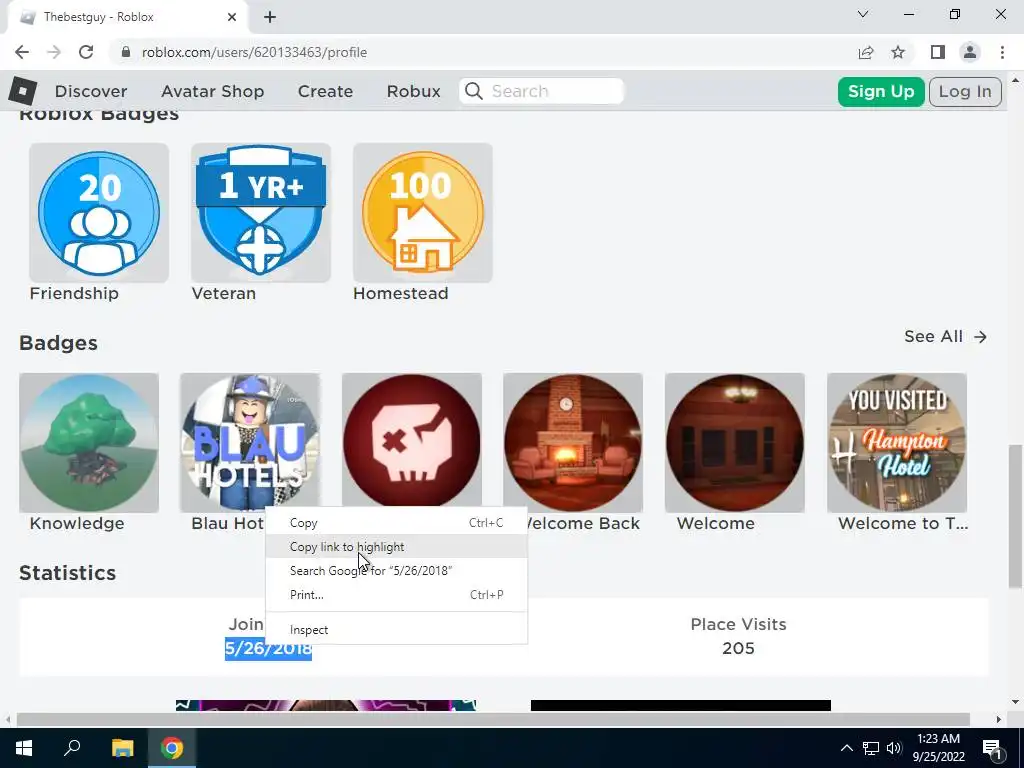Click the Welcome to T... badge label
This screenshot has width=1024, height=768.
tap(903, 524)
